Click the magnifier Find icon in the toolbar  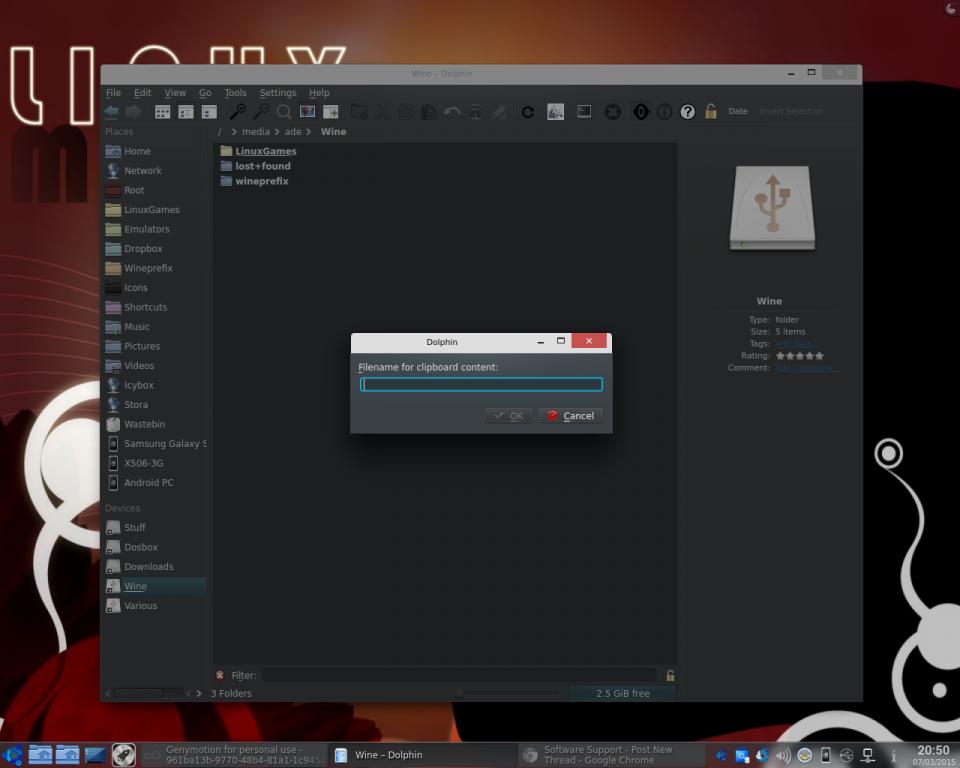click(x=284, y=112)
